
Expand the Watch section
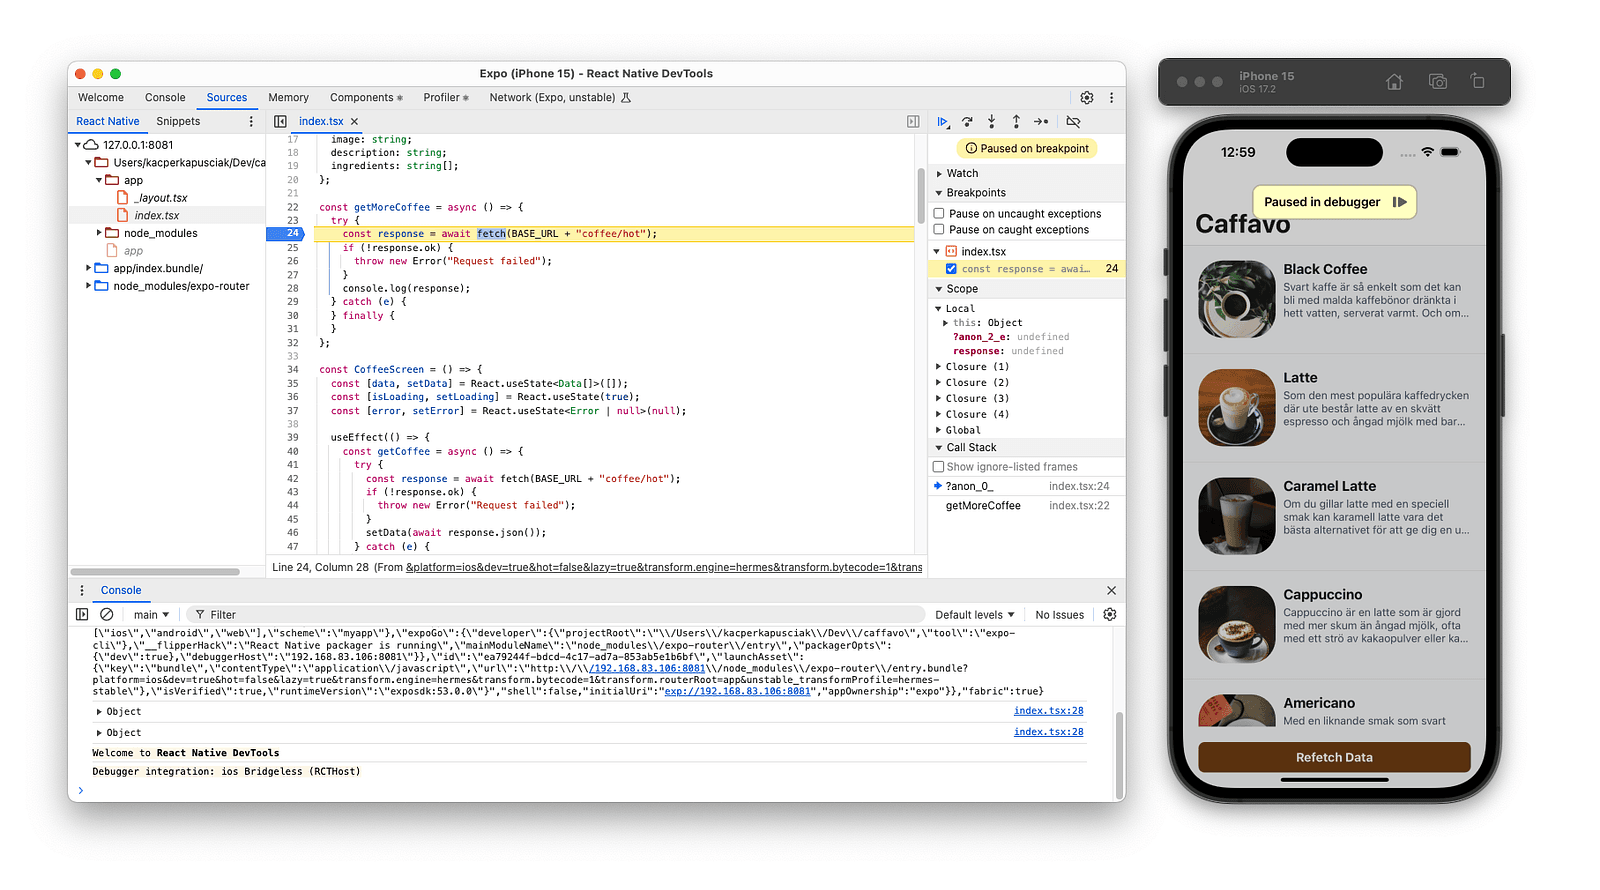click(x=961, y=174)
